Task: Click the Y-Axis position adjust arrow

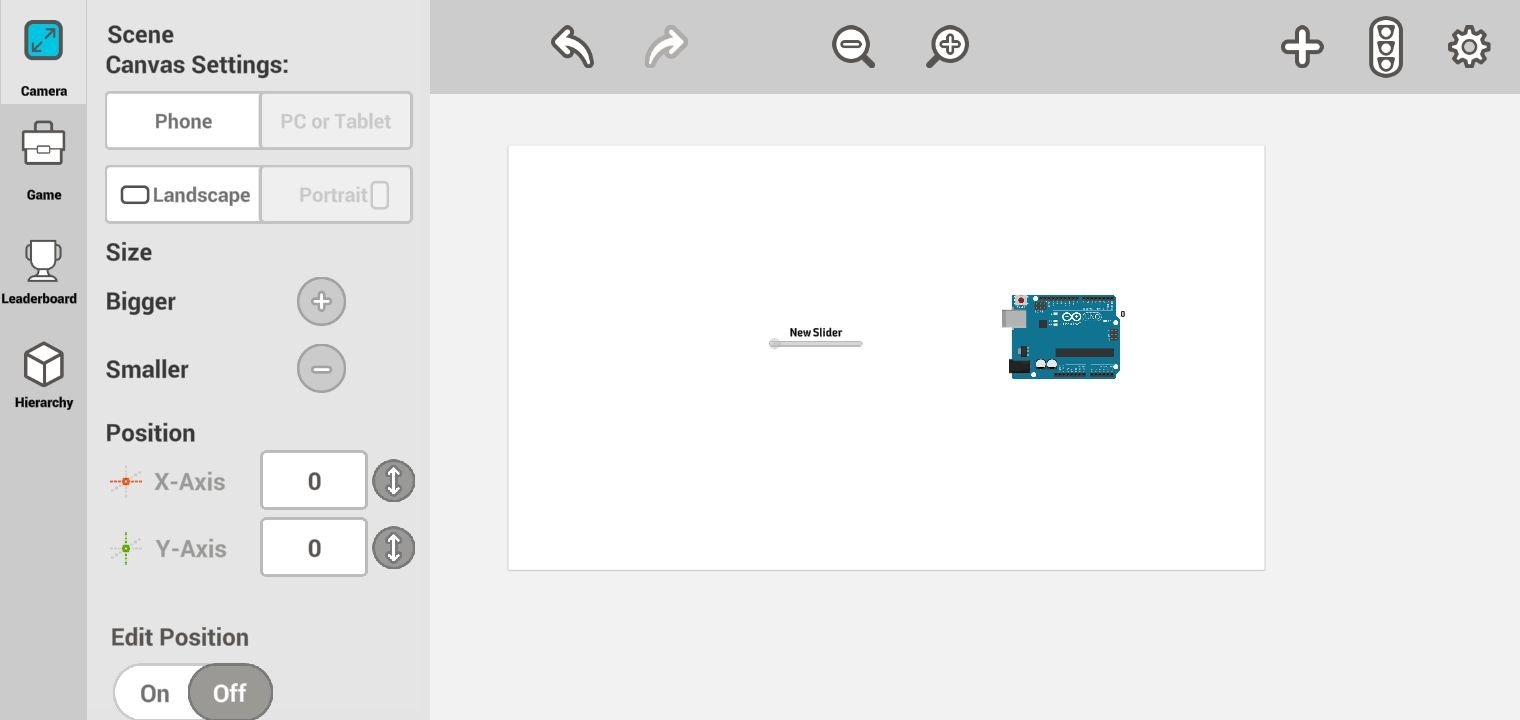Action: (394, 548)
